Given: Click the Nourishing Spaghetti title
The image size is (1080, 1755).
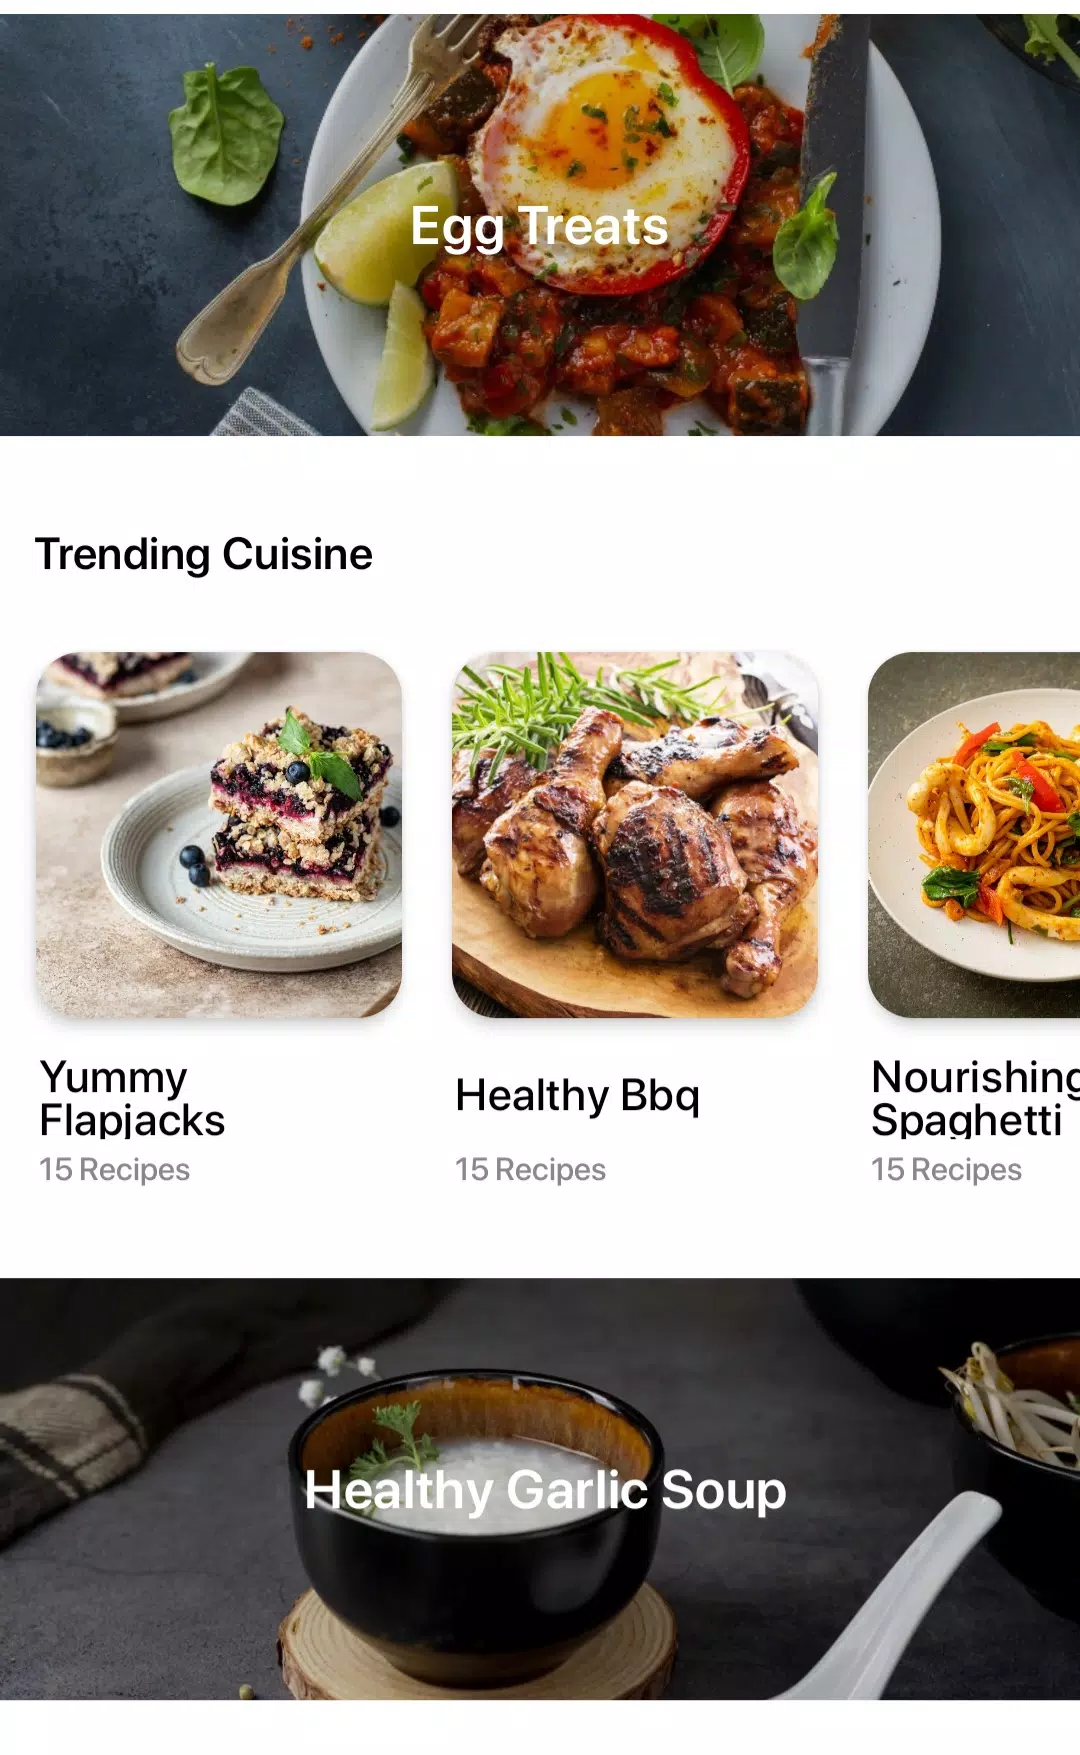Looking at the screenshot, I should point(975,1099).
